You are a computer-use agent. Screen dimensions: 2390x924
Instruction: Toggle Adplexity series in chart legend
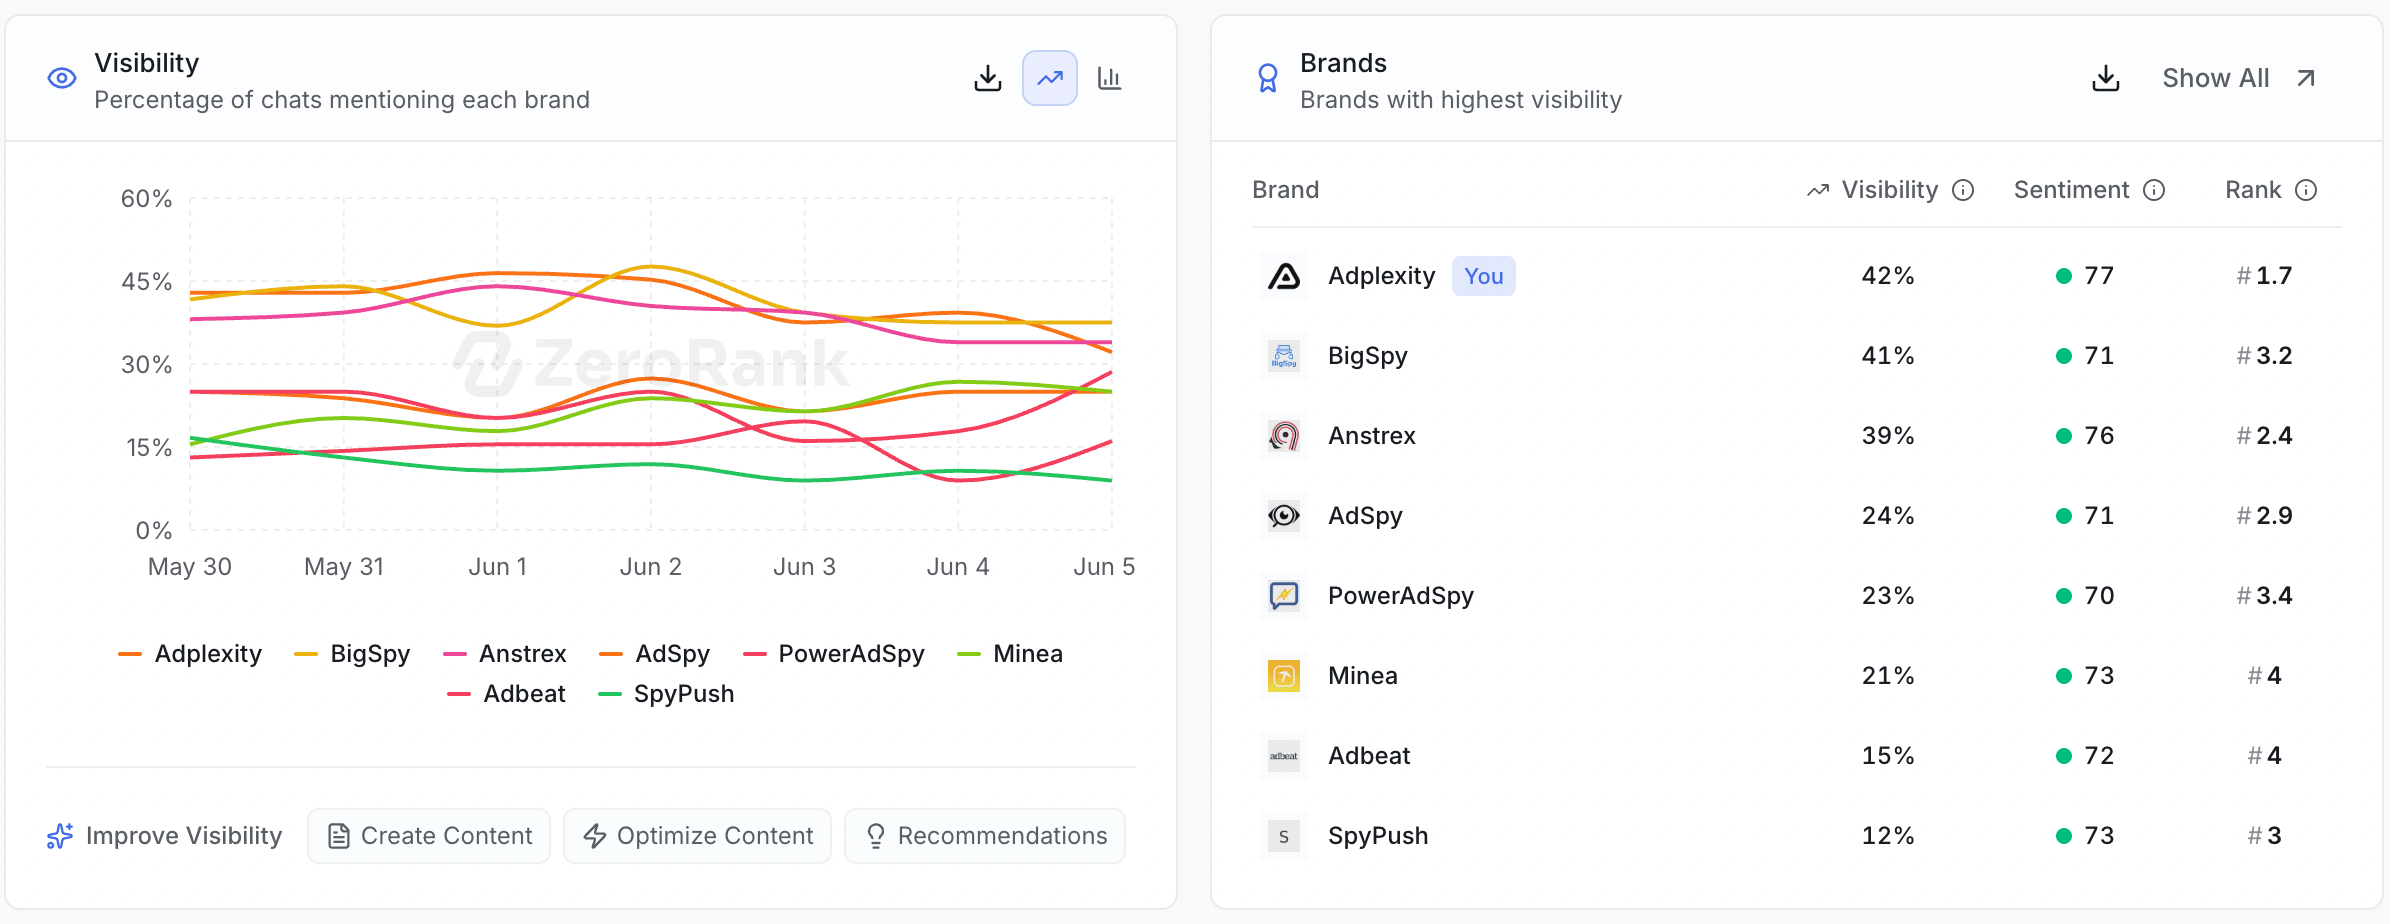tap(190, 654)
